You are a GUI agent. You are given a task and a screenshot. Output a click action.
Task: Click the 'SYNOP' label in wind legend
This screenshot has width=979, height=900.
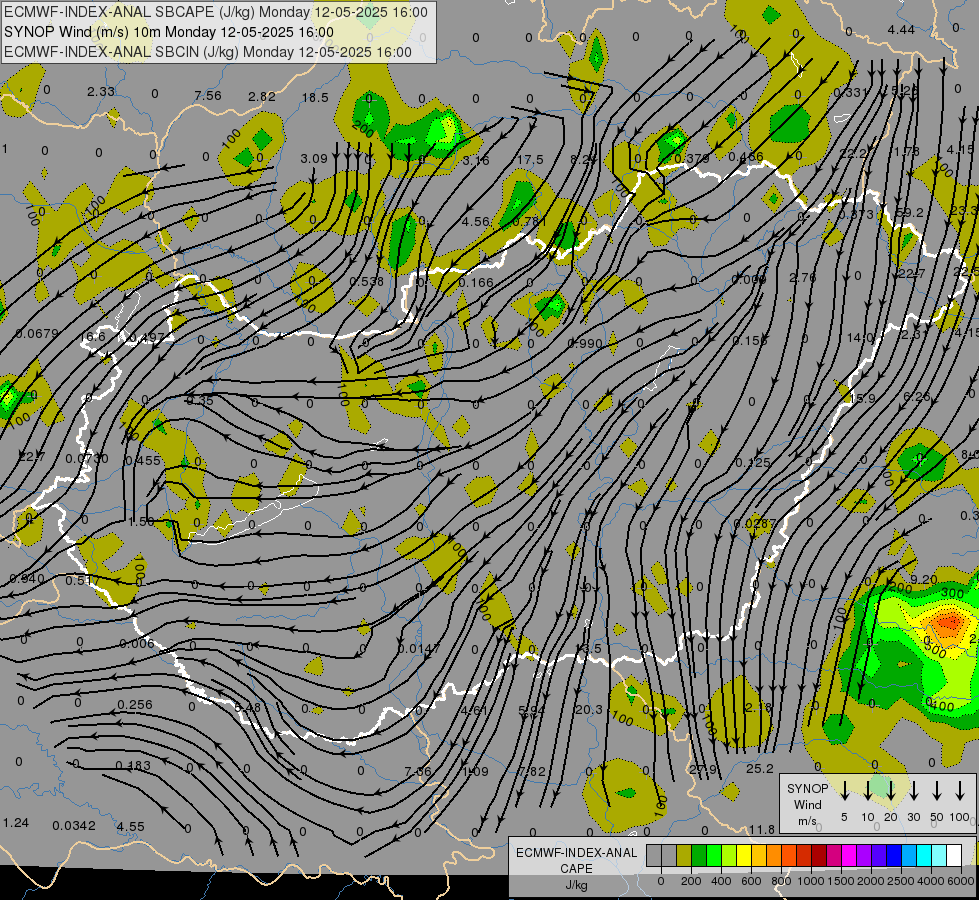(x=807, y=788)
